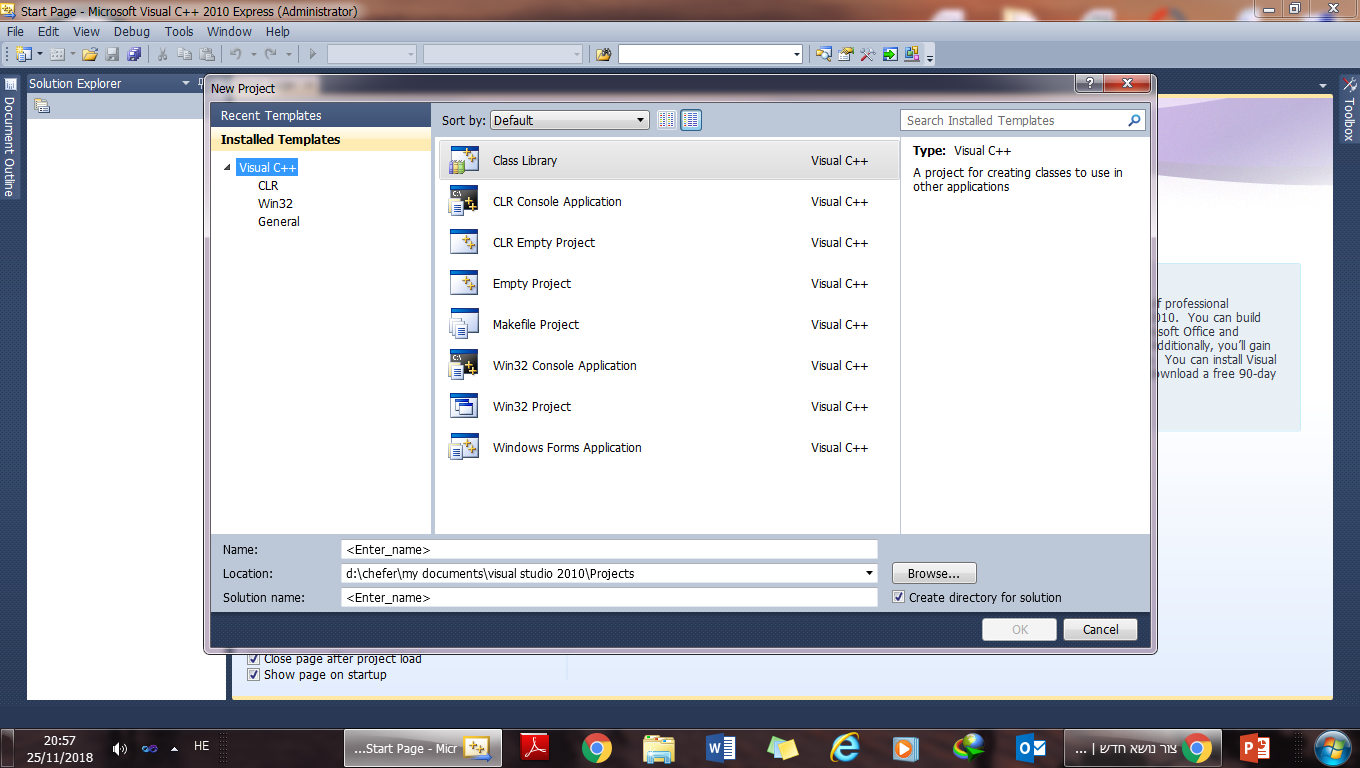This screenshot has width=1360, height=768.
Task: Open the File menu
Action: (x=15, y=31)
